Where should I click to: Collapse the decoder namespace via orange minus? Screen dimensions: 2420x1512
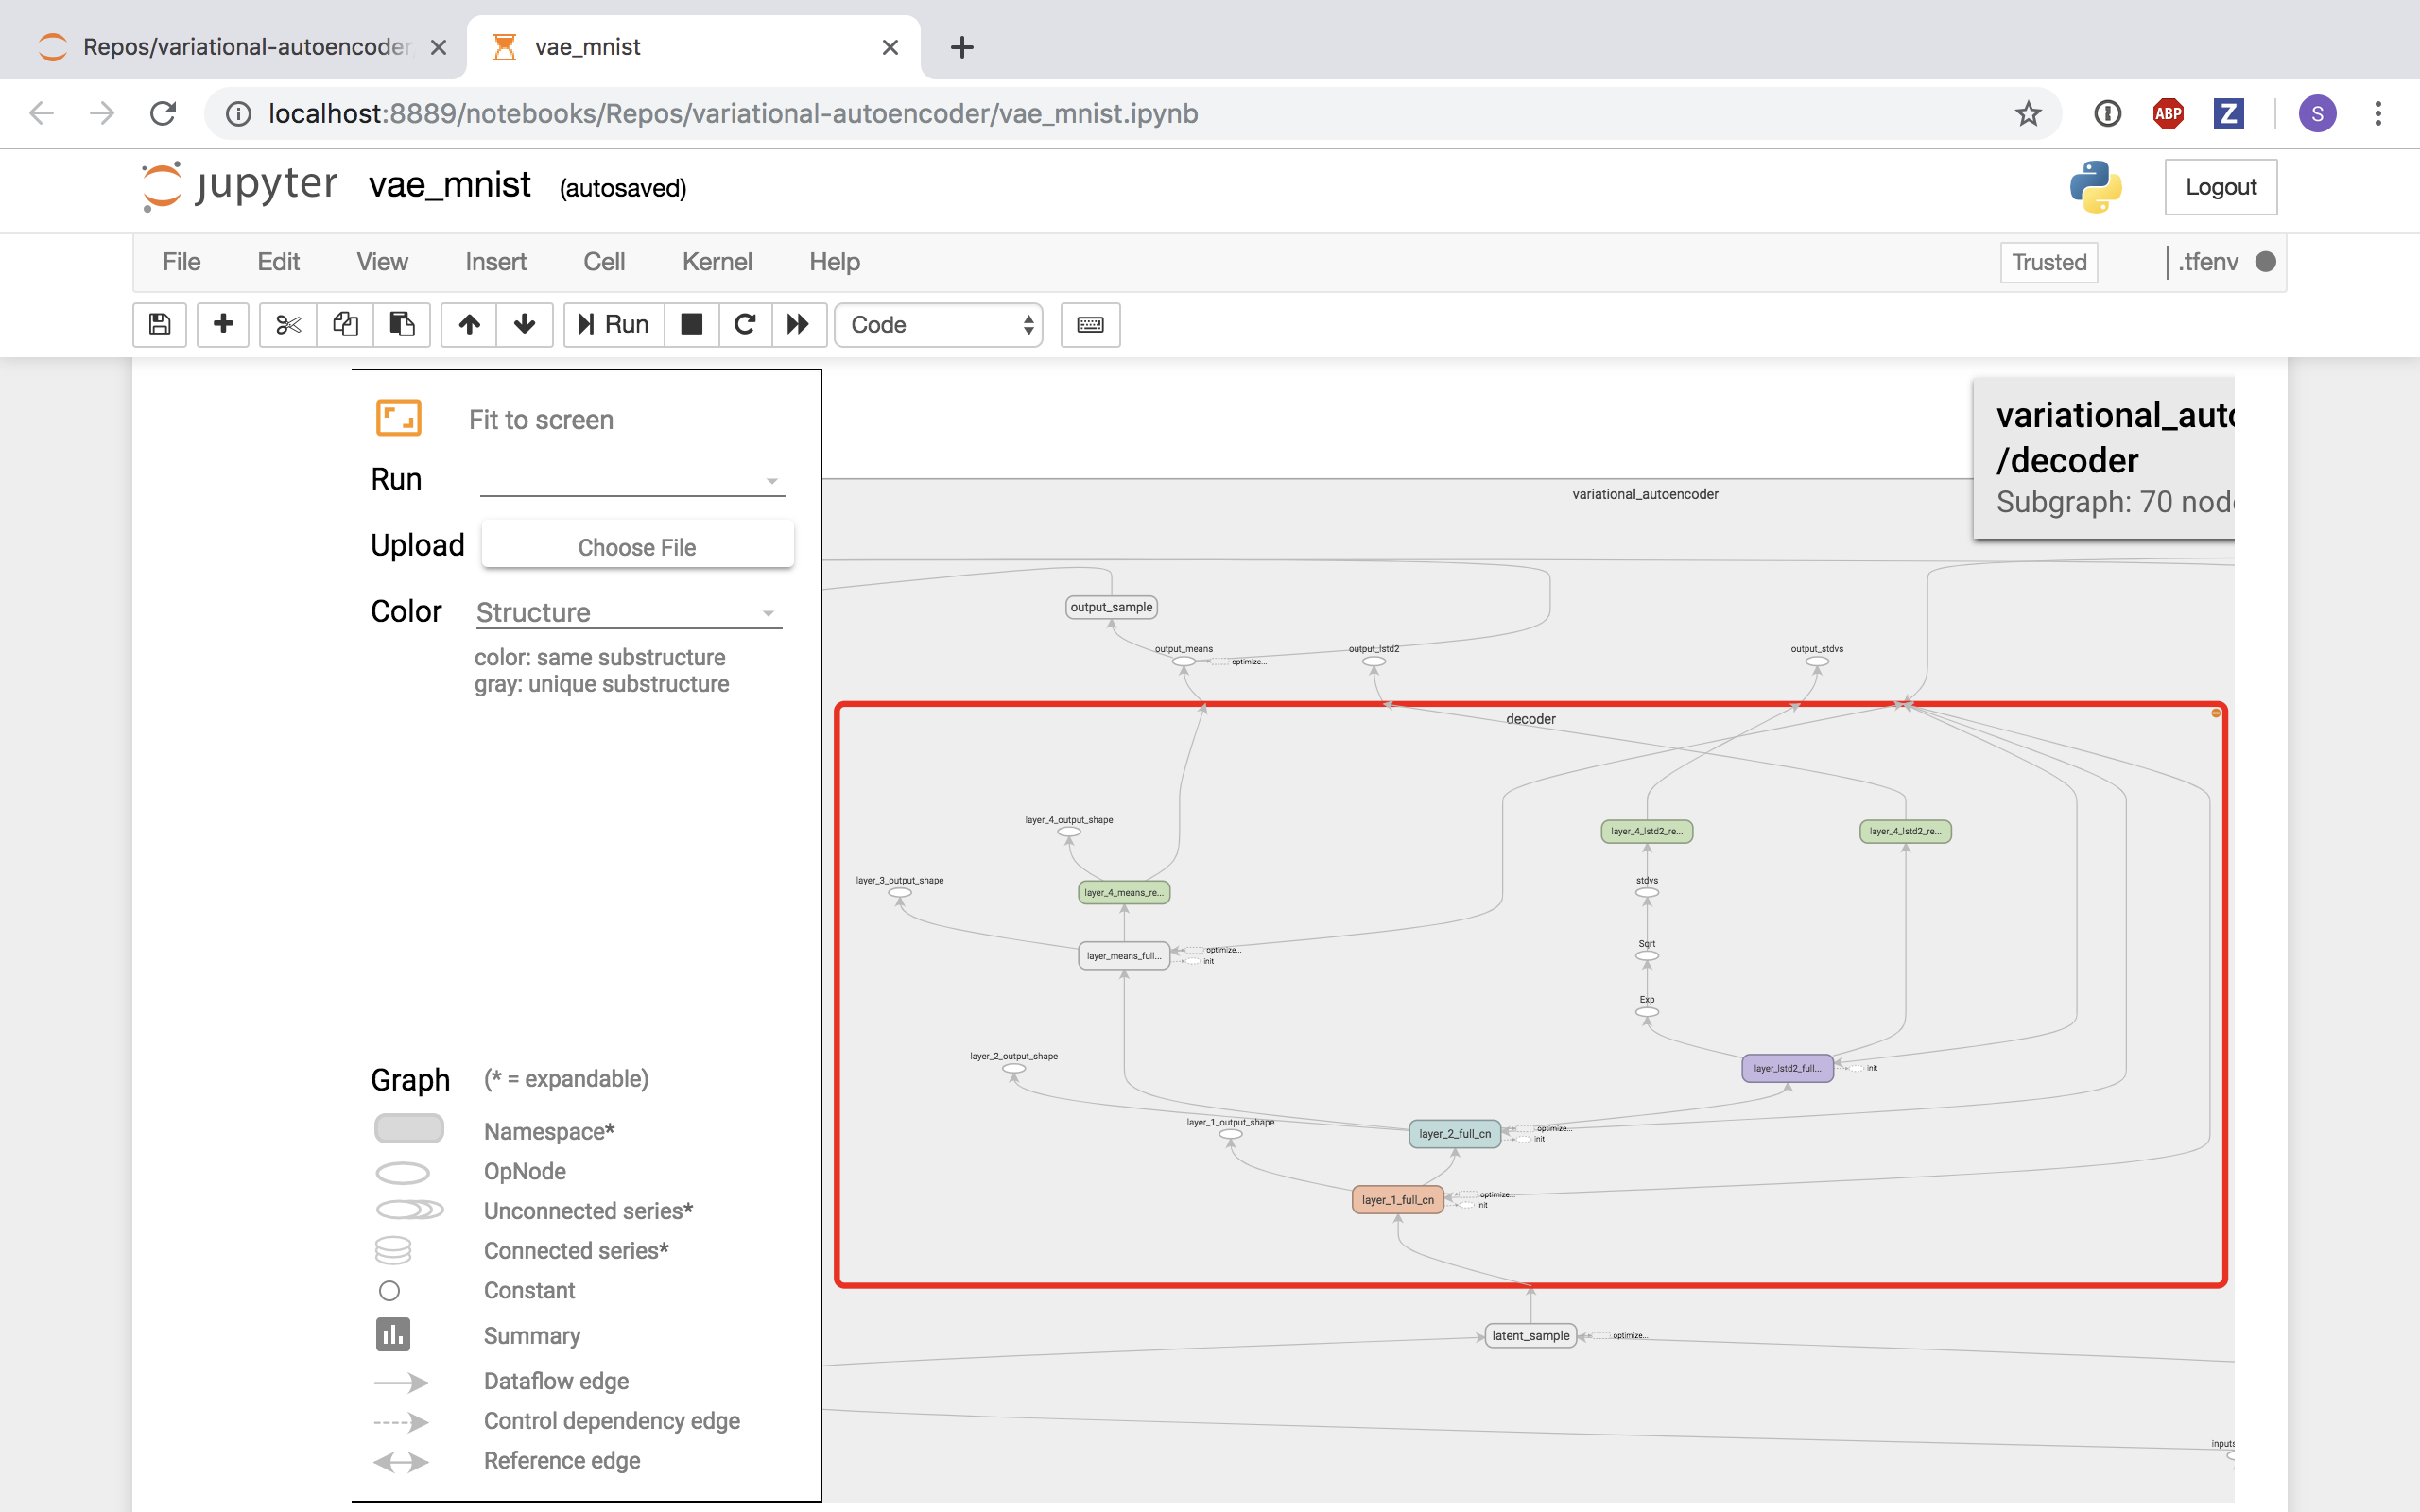coord(2215,713)
